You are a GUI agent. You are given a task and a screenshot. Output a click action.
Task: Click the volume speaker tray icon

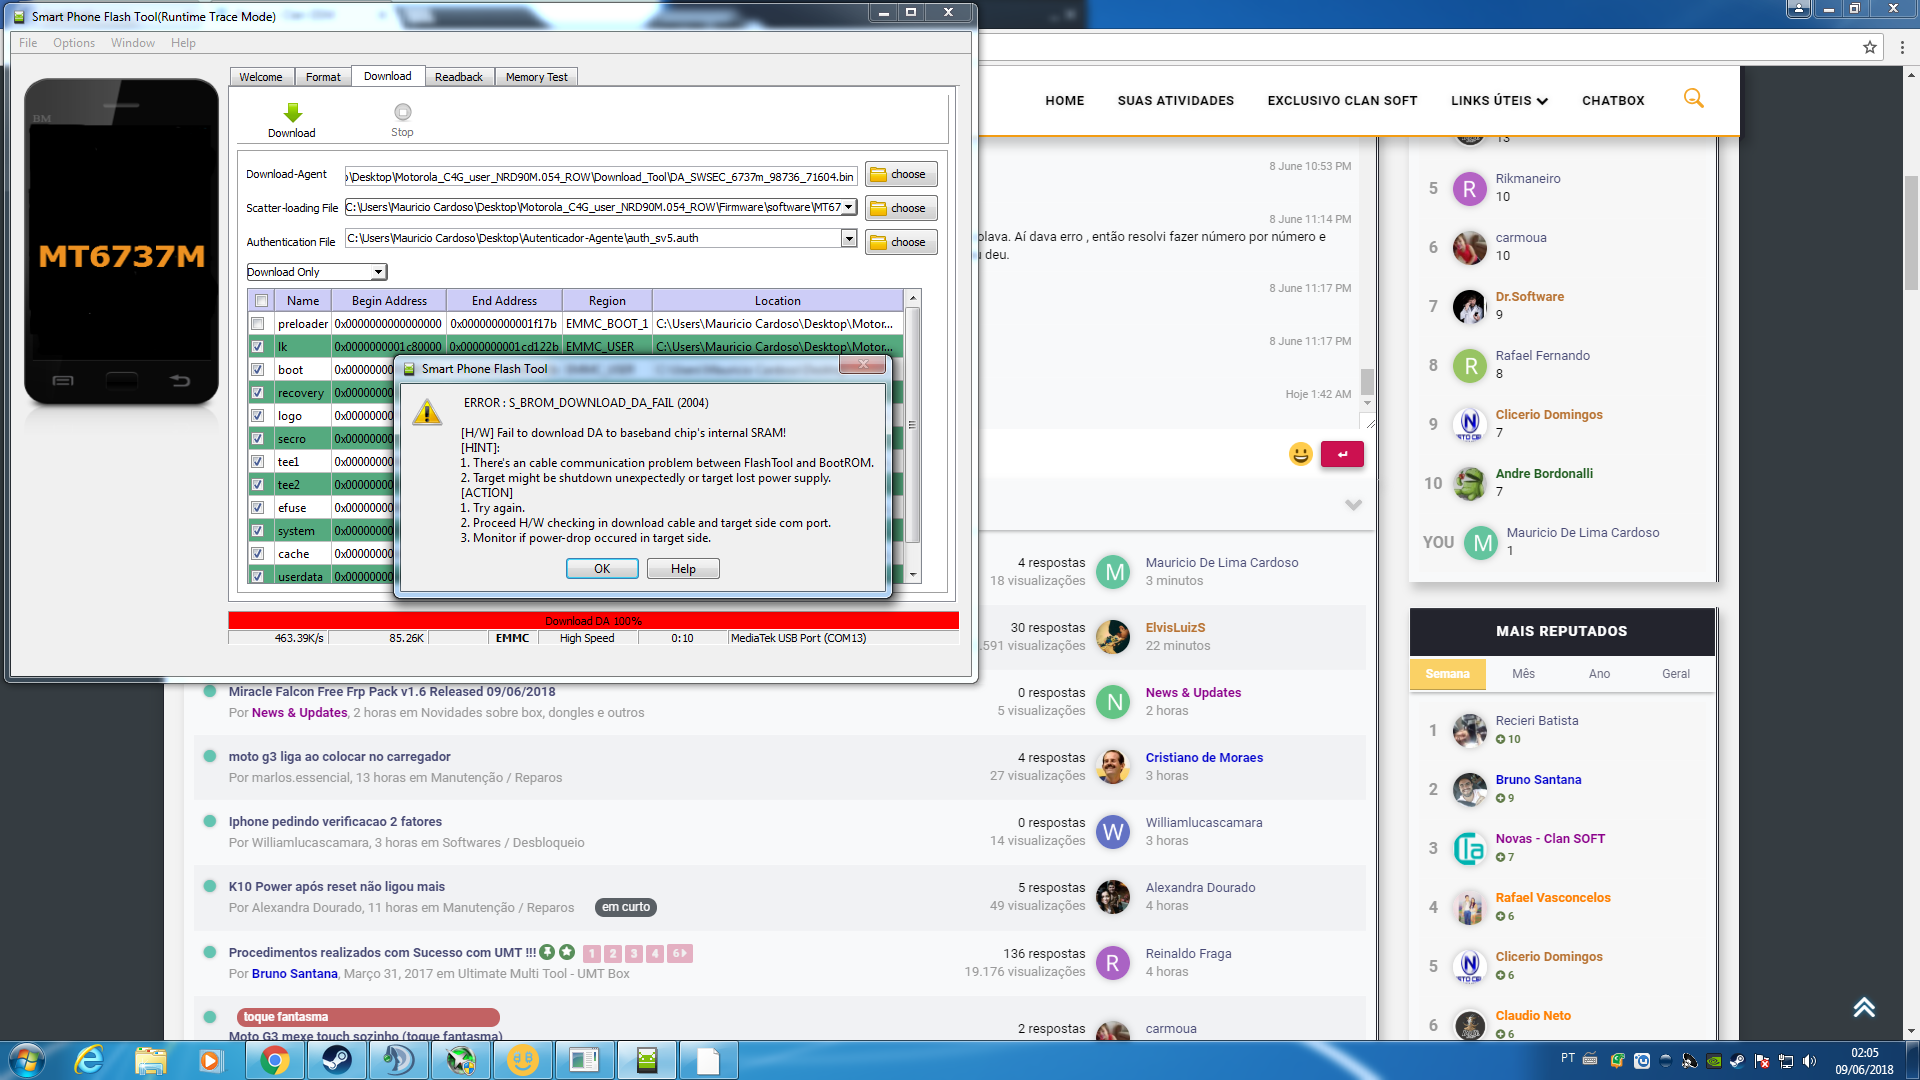[1809, 1061]
